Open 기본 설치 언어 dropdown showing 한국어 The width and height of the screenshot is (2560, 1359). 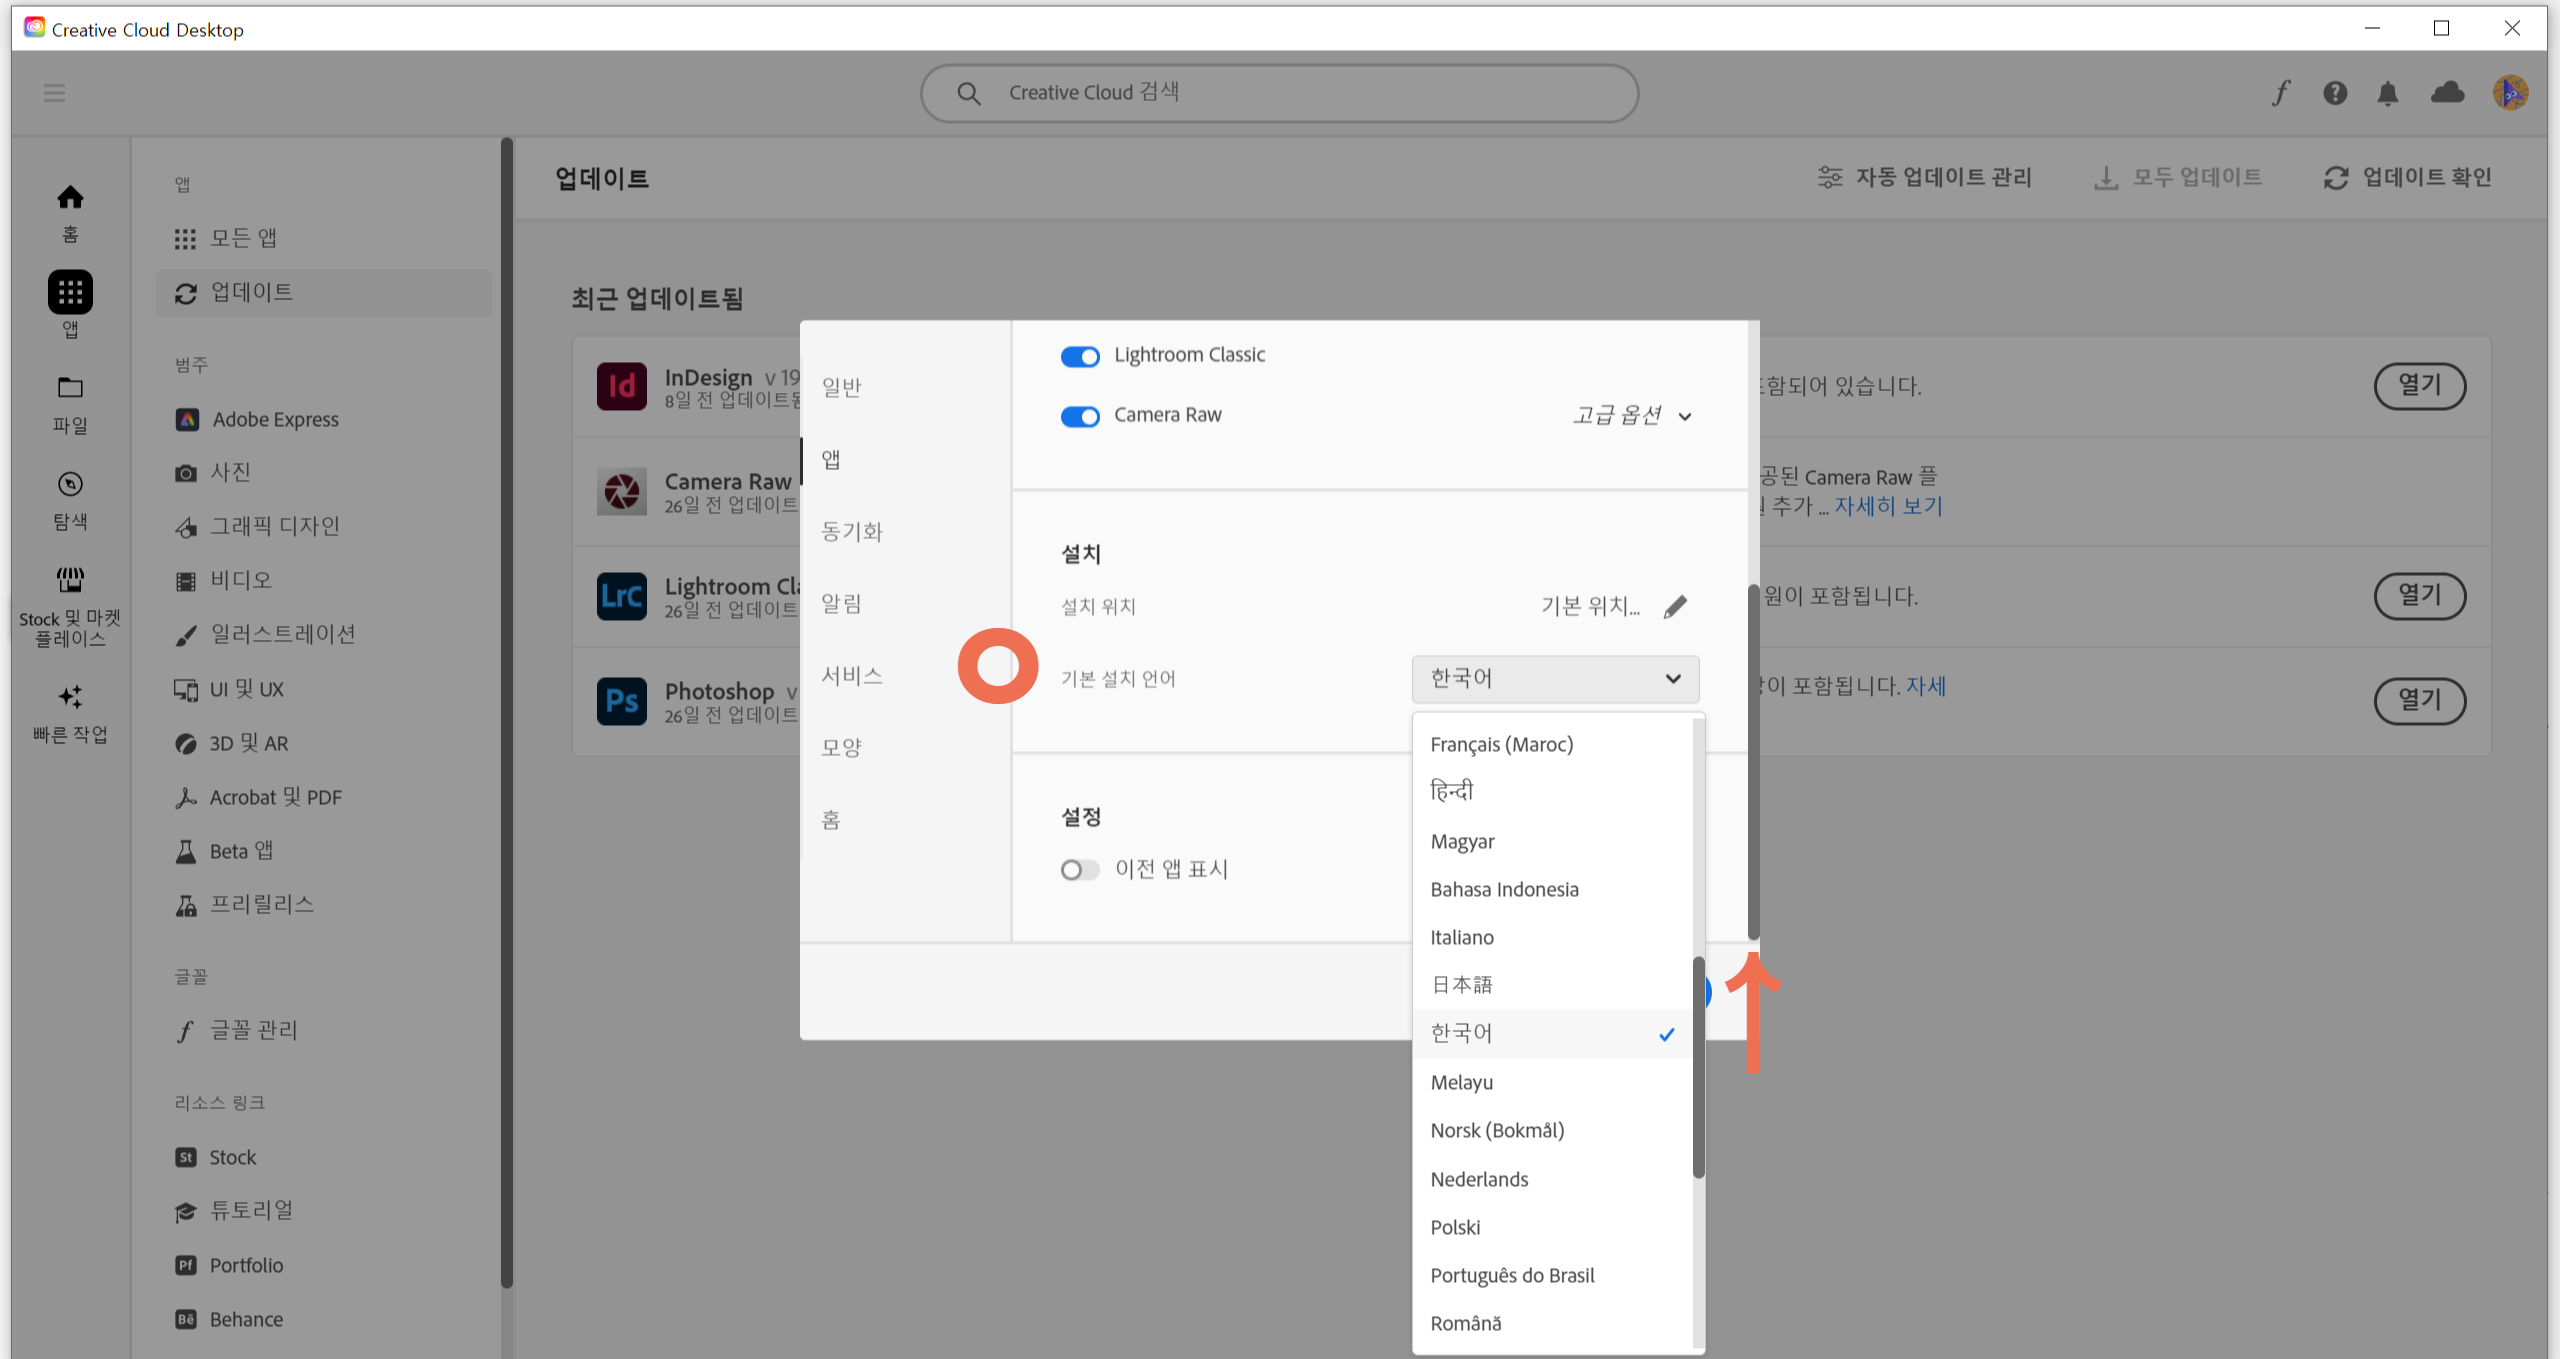coord(1555,678)
